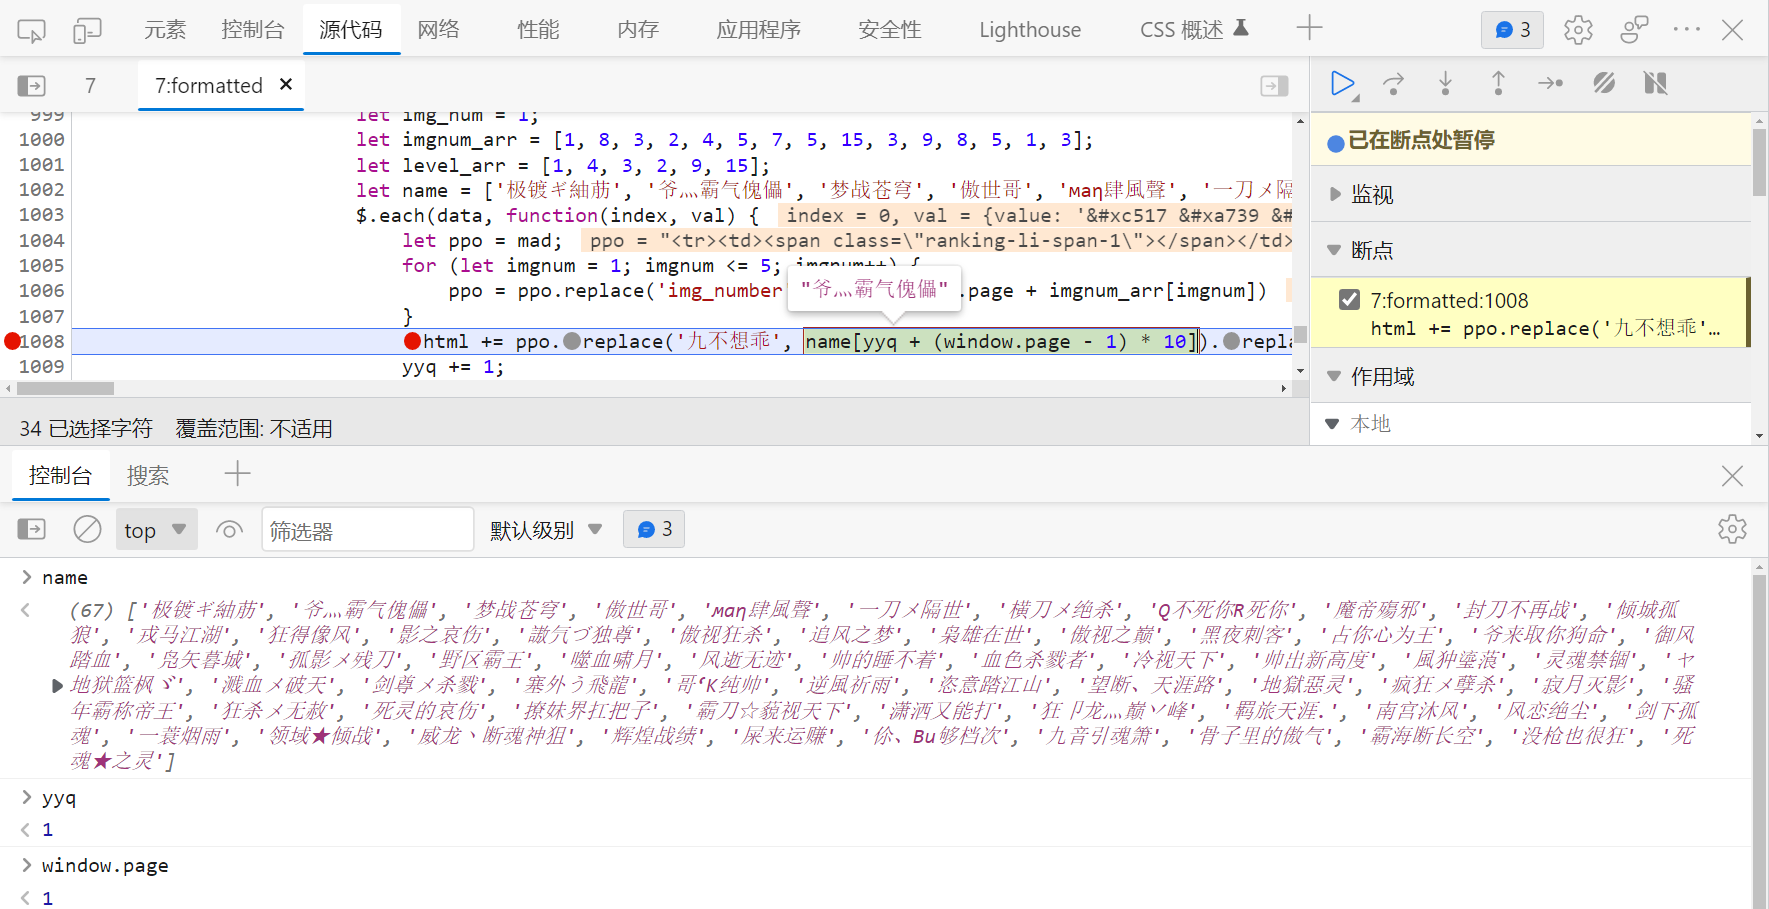The image size is (1769, 909).
Task: Open the 元素 tab
Action: [x=165, y=30]
